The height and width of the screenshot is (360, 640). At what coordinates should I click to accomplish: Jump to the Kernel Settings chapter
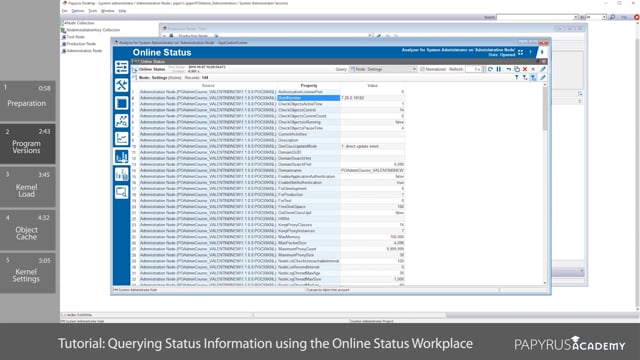point(27,273)
